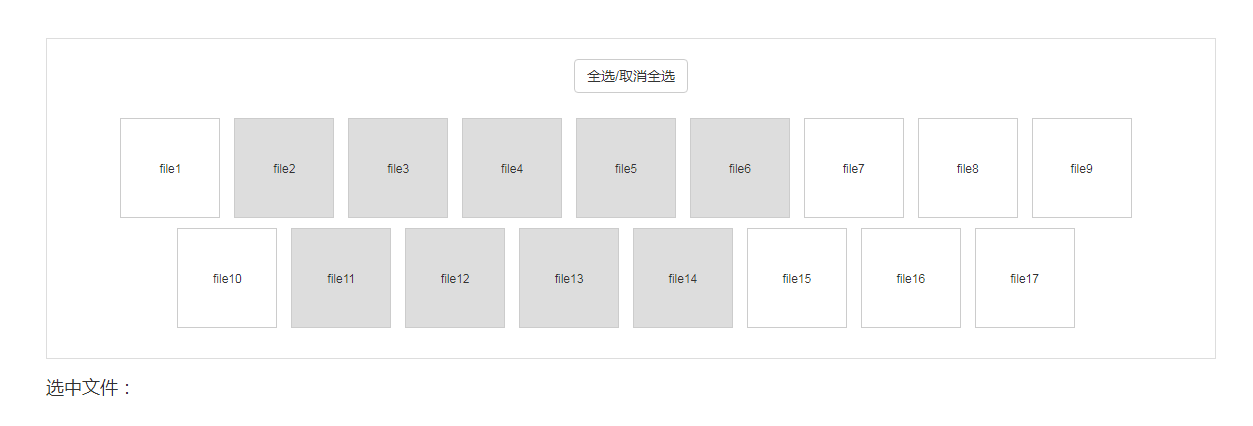Toggle selection of the file14 tile
The height and width of the screenshot is (426, 1253).
[x=683, y=278]
